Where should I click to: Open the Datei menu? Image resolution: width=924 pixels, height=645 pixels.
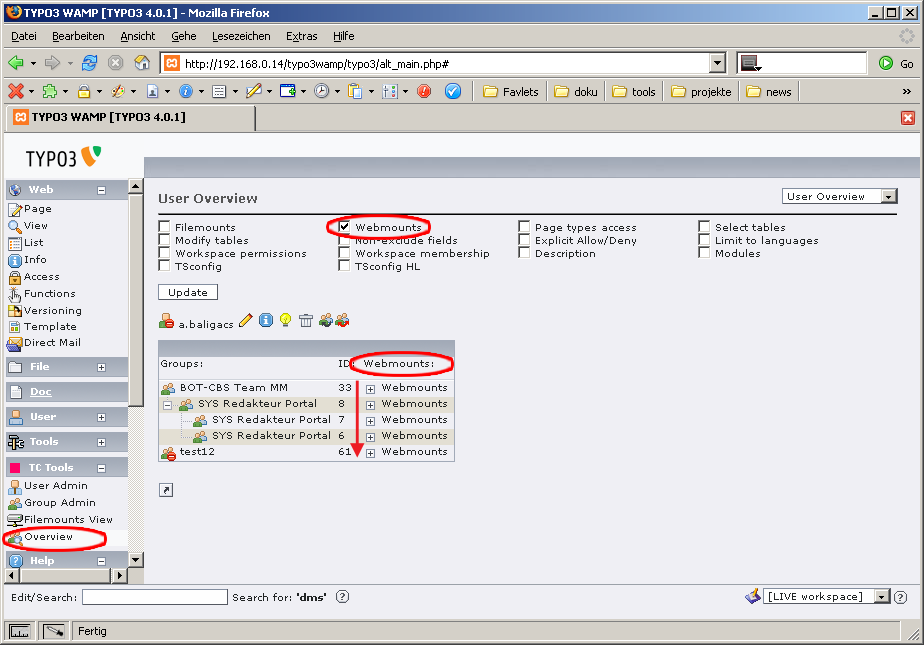24,36
